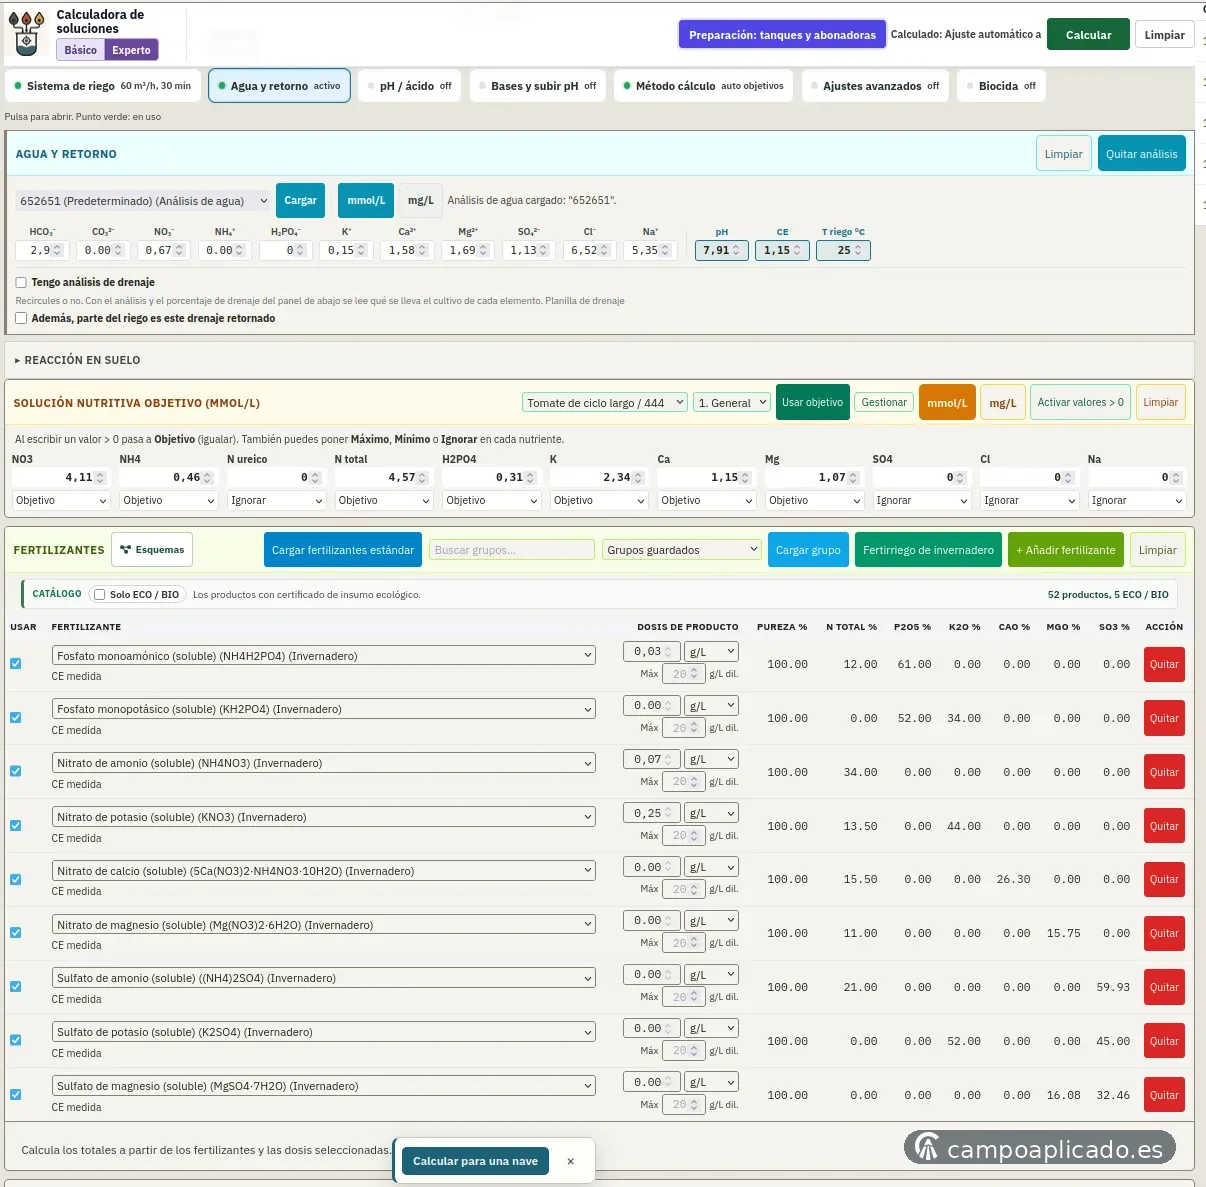Open Biocida tab
1206x1187 pixels.
coord(1001,86)
